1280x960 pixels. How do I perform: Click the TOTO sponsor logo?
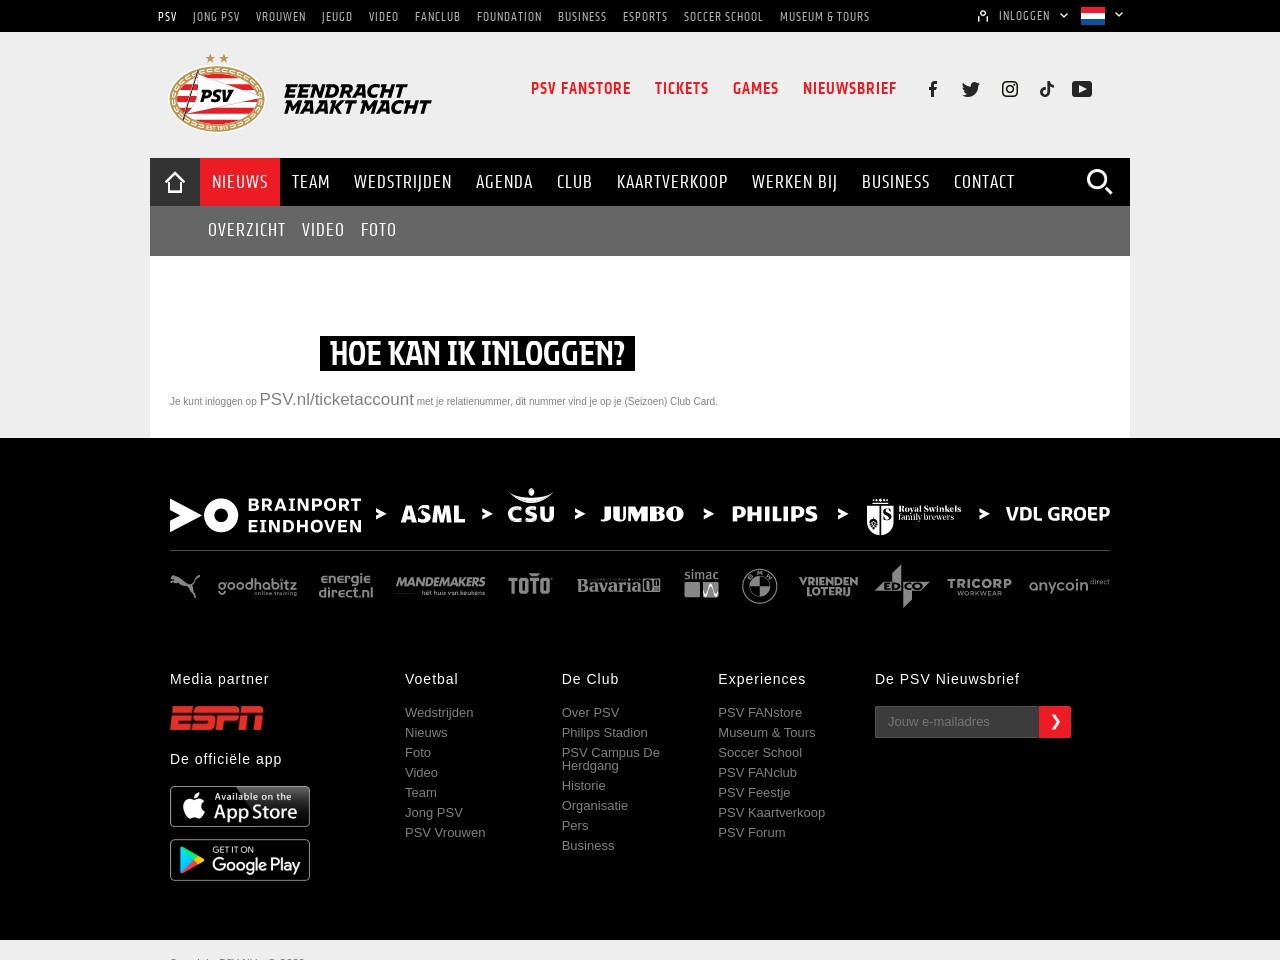(530, 586)
